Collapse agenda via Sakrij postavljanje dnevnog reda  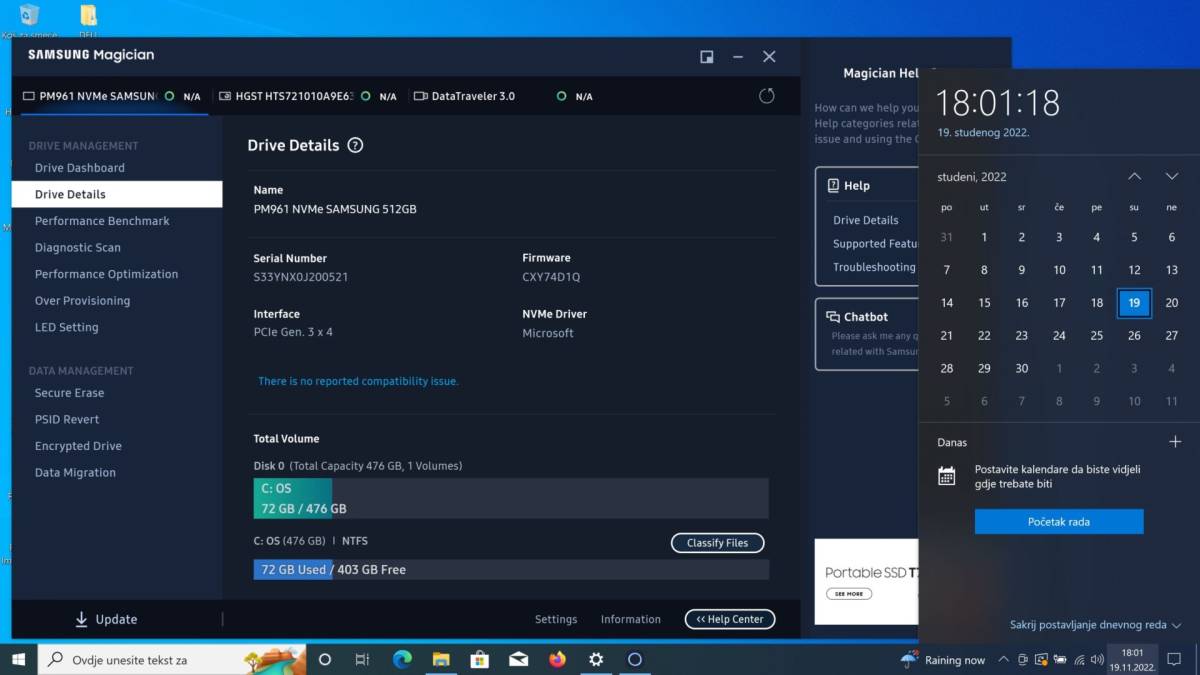pos(1095,625)
